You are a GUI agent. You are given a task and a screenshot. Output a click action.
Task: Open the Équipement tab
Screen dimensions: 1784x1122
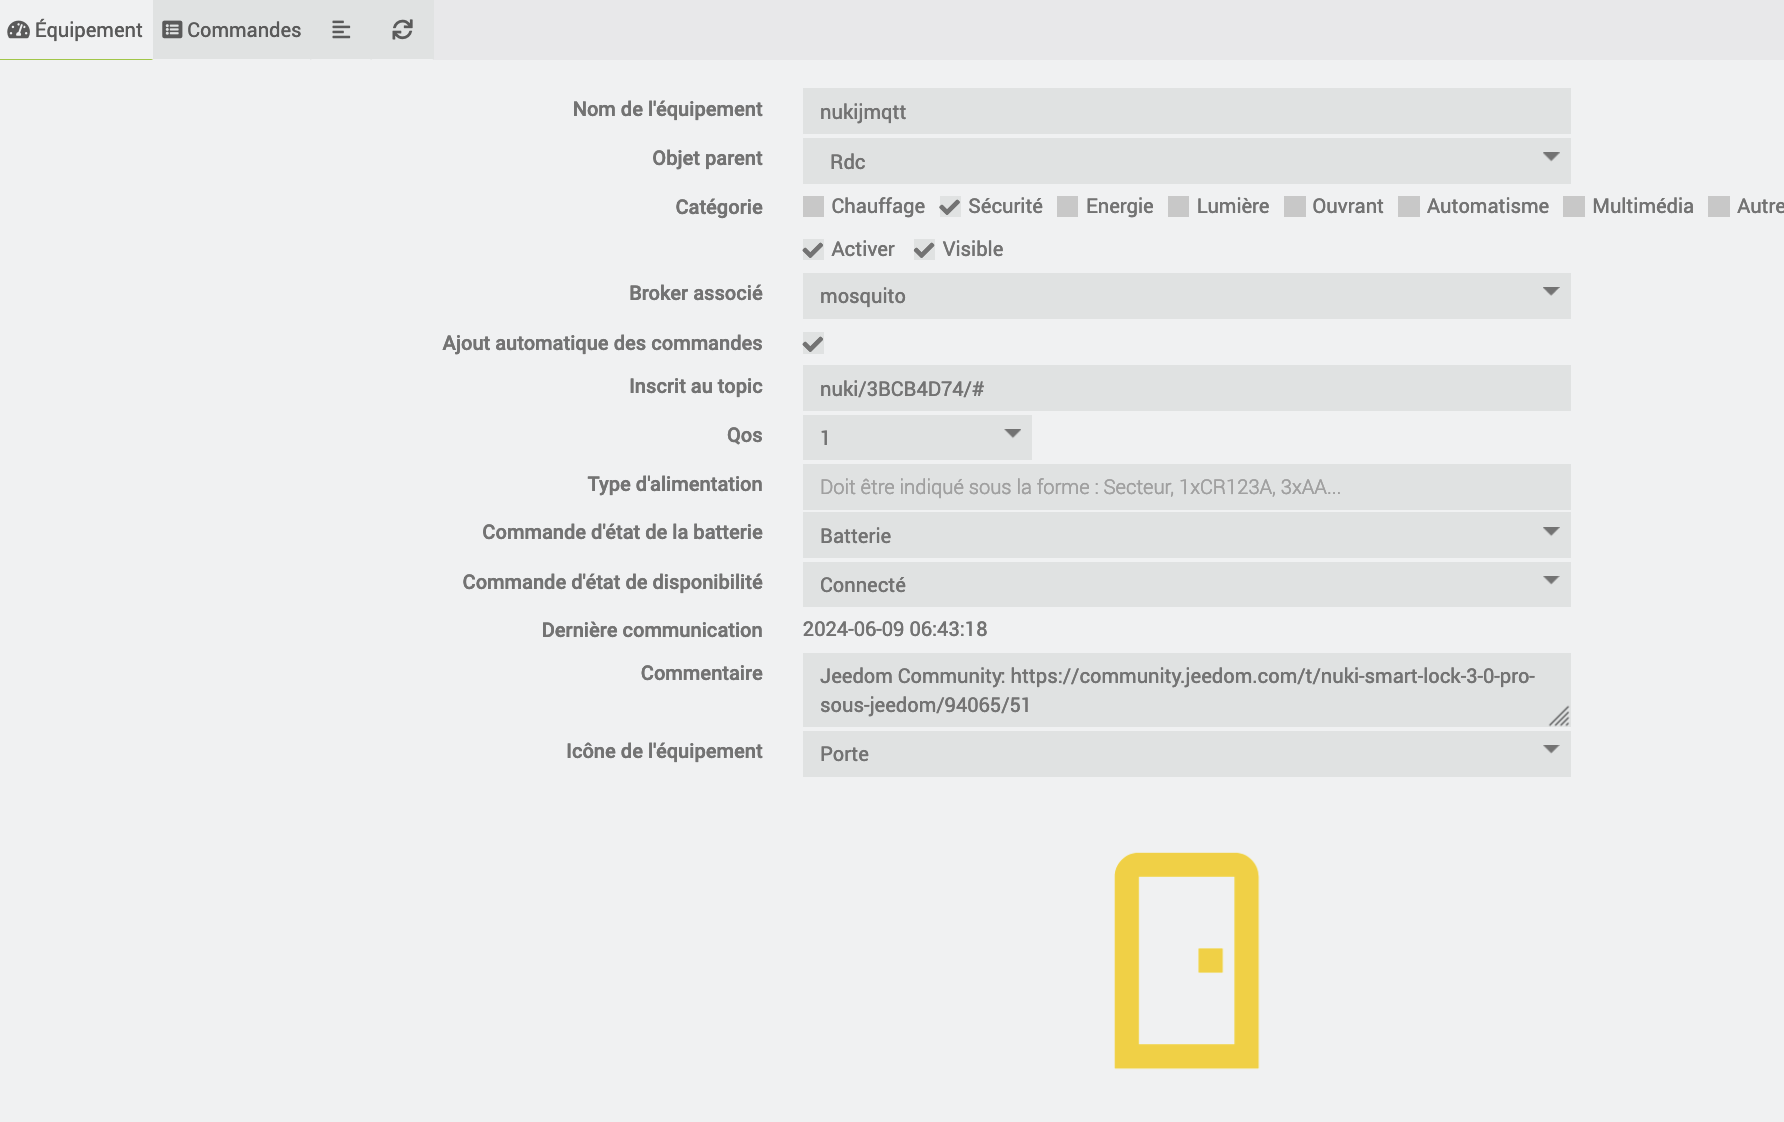pos(75,30)
